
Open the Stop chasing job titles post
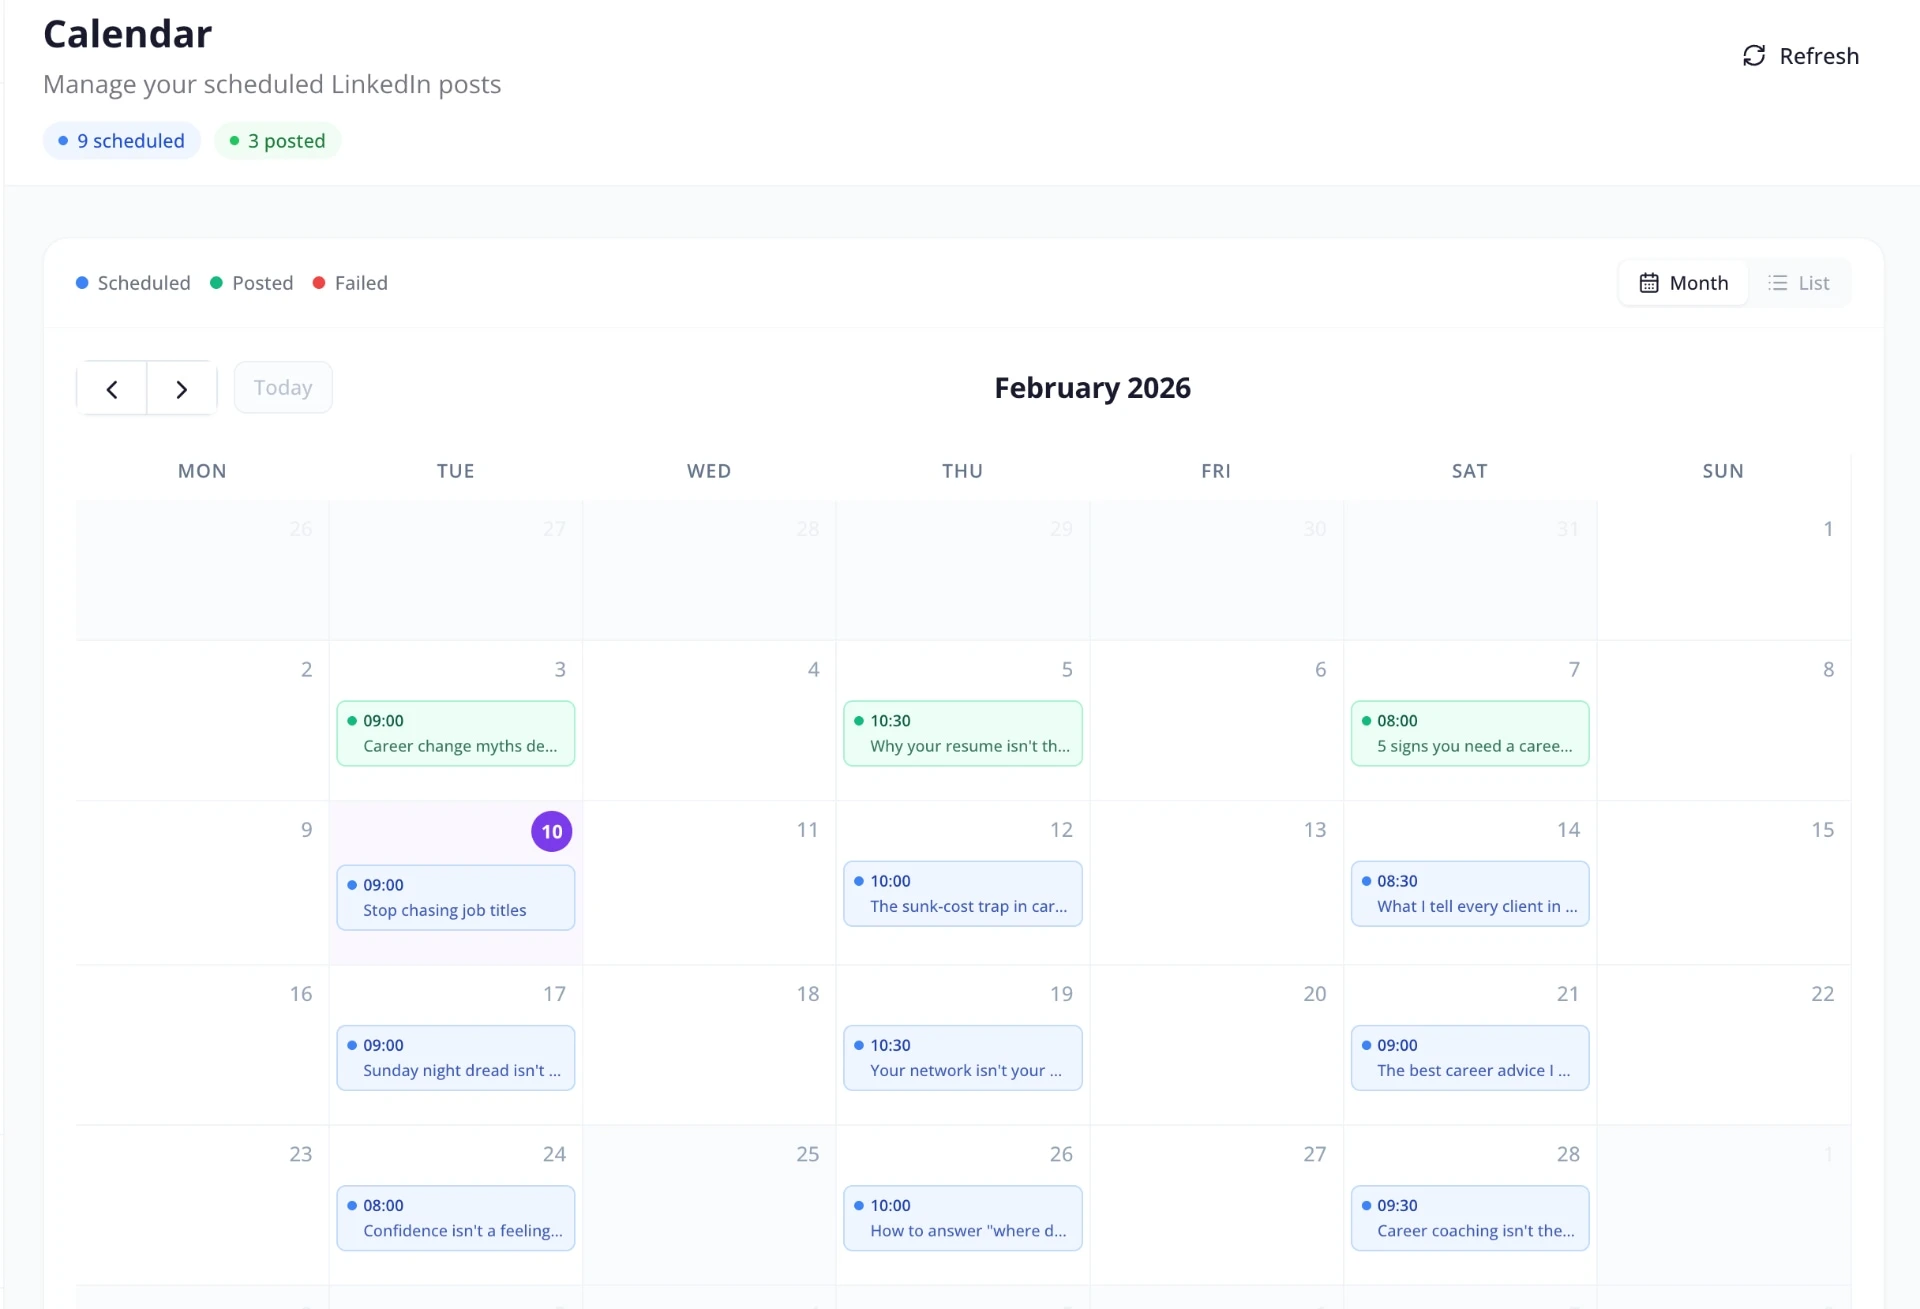456,898
